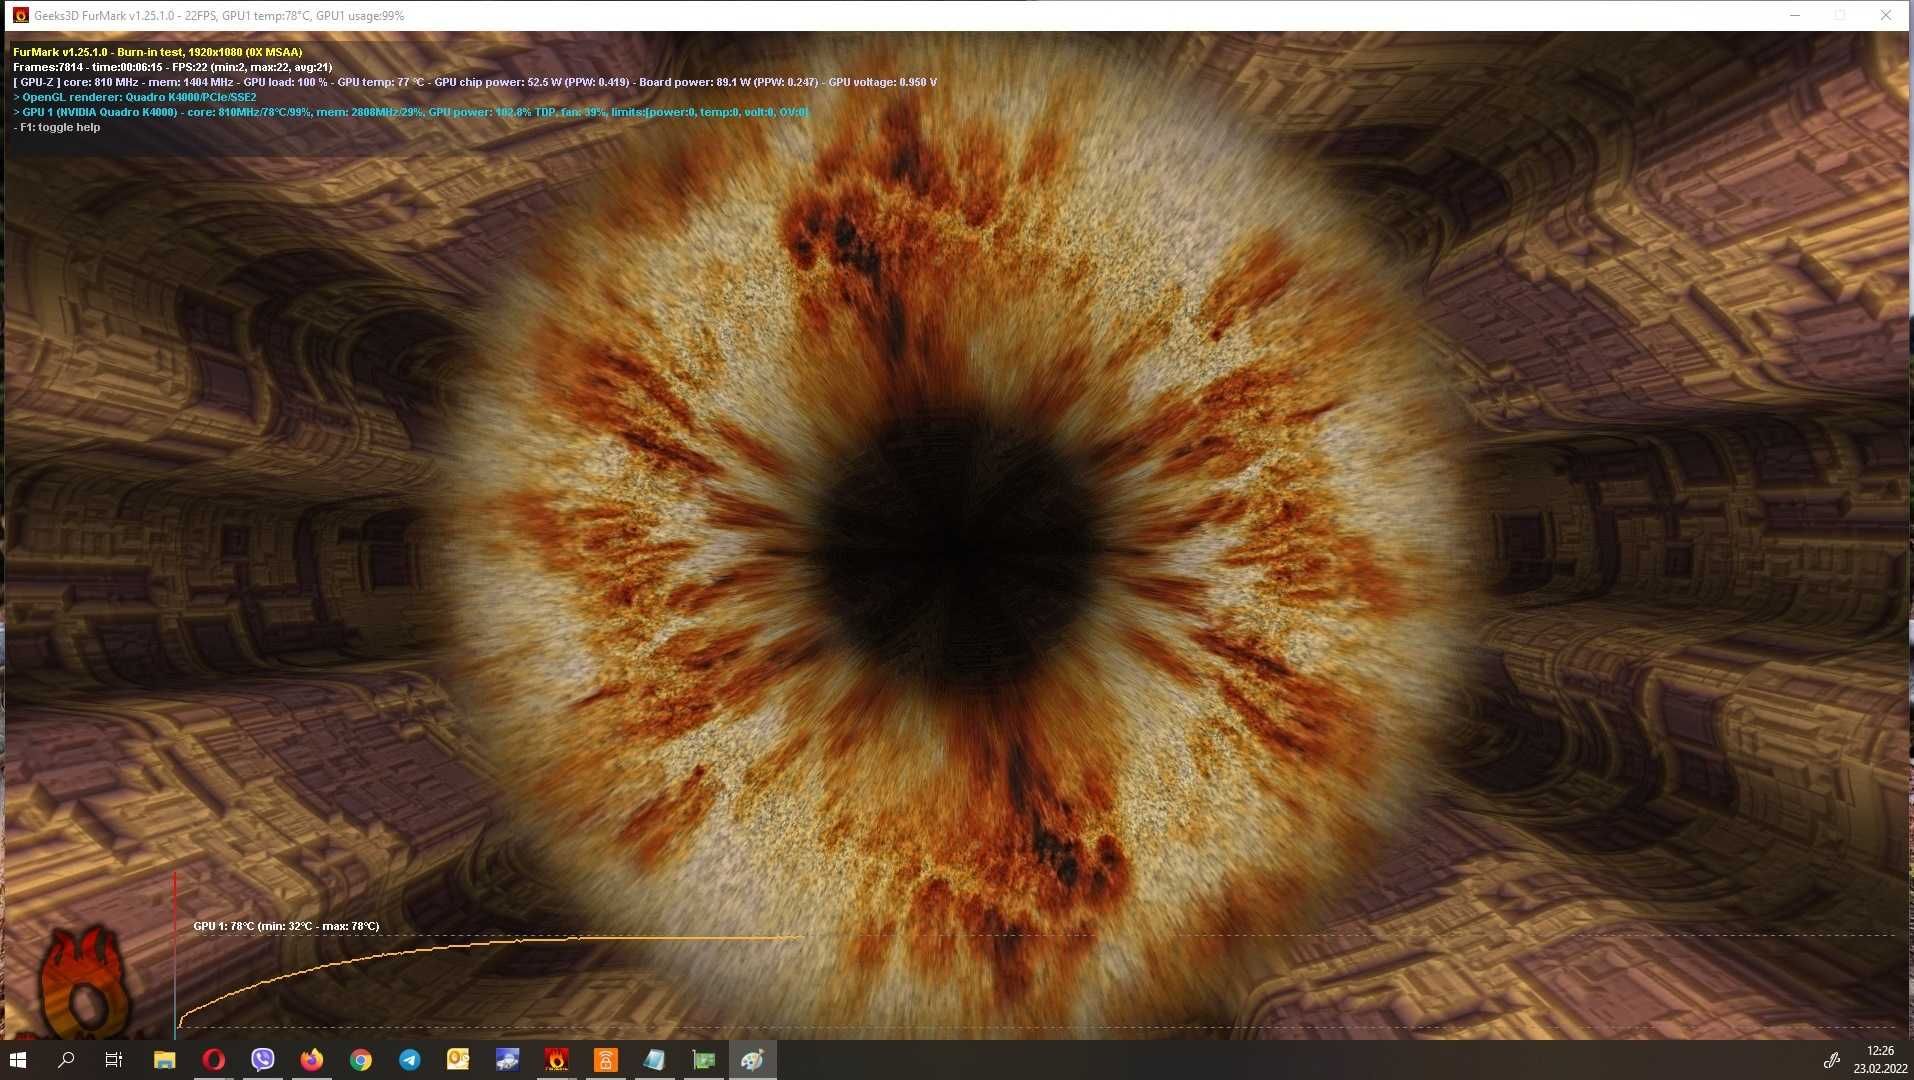Open Task View on the taskbar
Viewport: 1914px width, 1080px height.
click(x=114, y=1060)
